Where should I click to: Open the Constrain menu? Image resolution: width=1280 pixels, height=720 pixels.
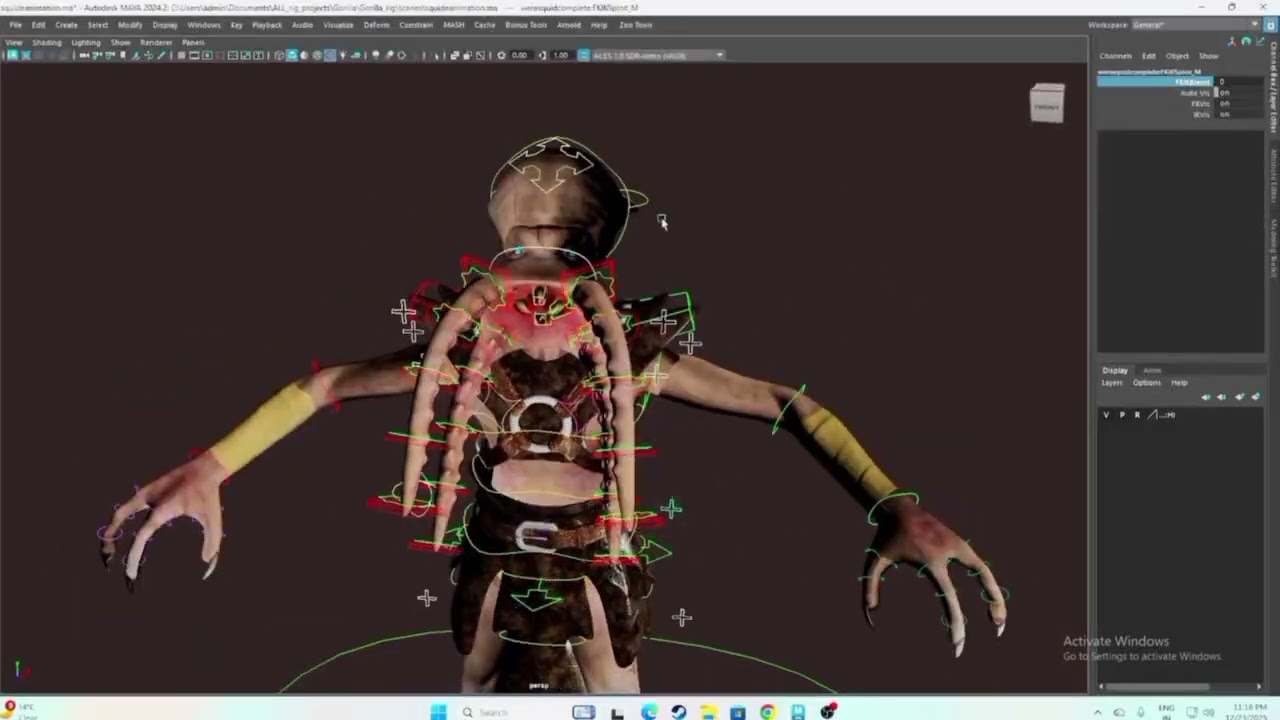coord(416,25)
